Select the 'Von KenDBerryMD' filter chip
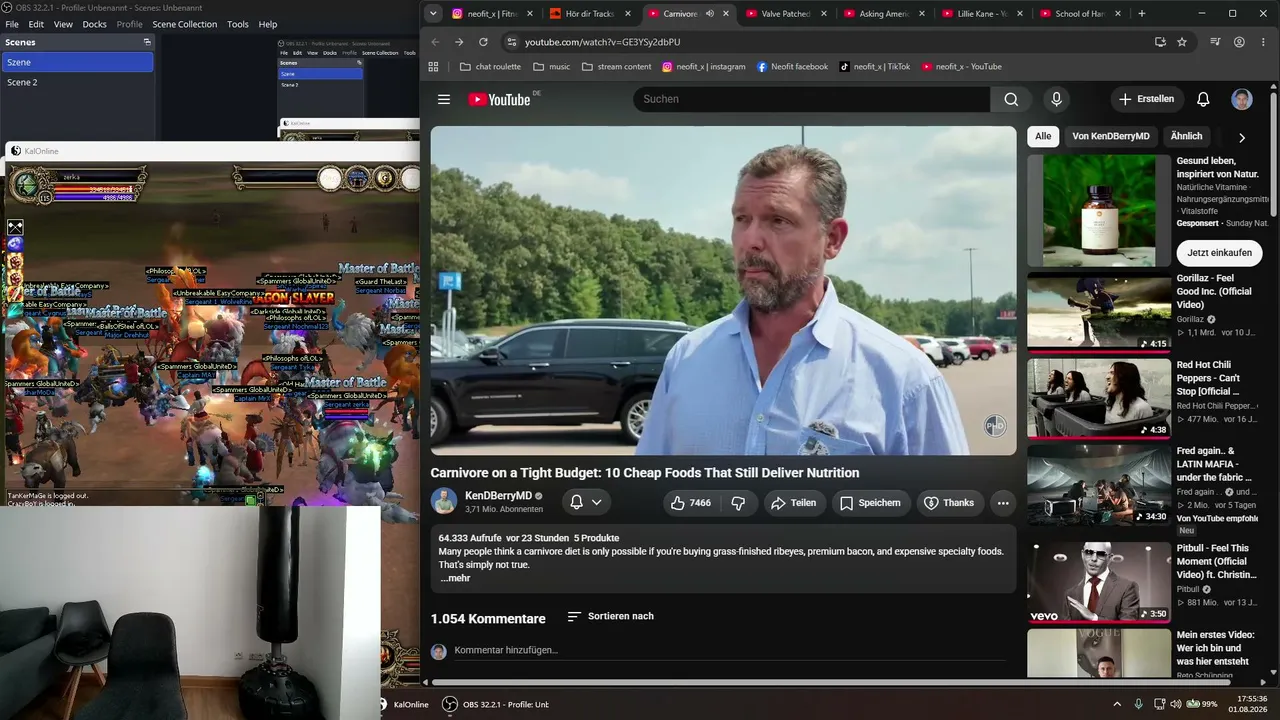The width and height of the screenshot is (1280, 720). 1111,136
